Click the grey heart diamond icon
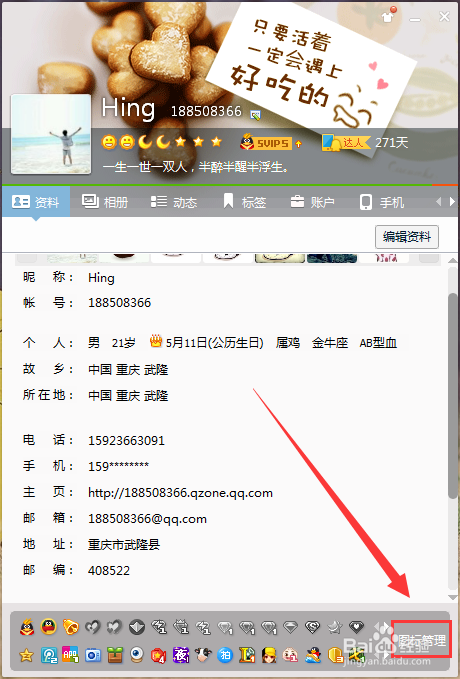The height and width of the screenshot is (679, 460). pos(356,627)
